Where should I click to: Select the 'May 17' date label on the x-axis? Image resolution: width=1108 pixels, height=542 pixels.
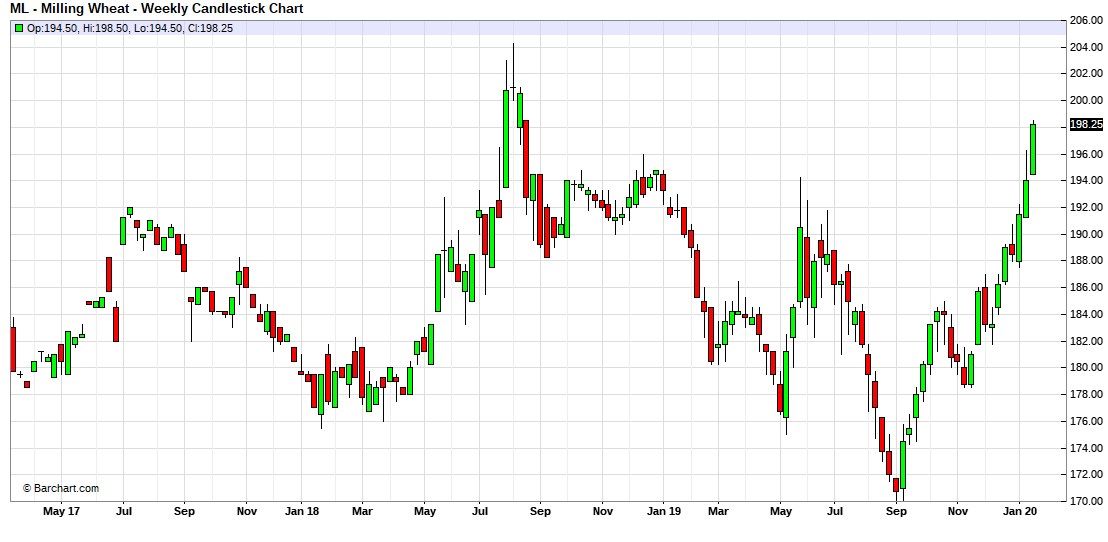(62, 512)
